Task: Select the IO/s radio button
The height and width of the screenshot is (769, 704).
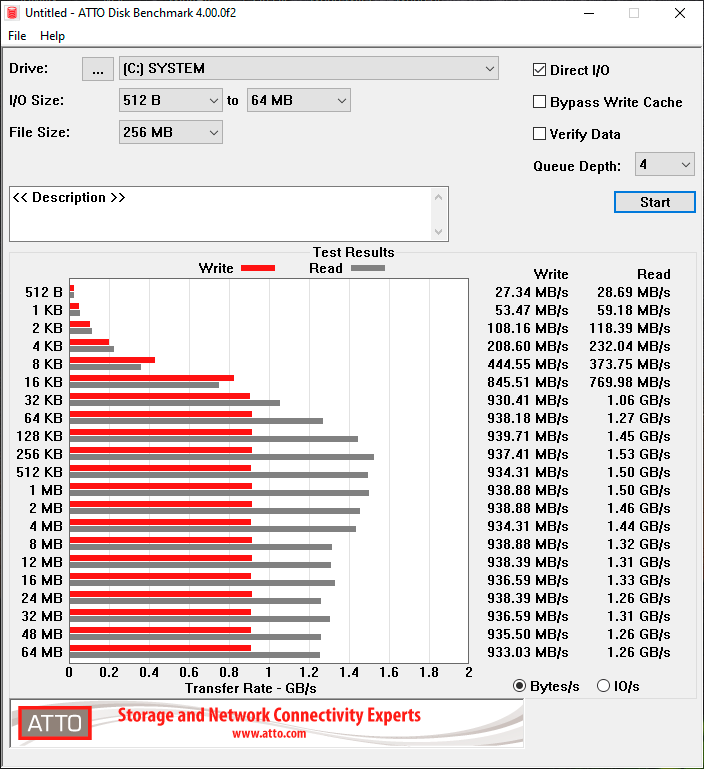Action: (603, 686)
